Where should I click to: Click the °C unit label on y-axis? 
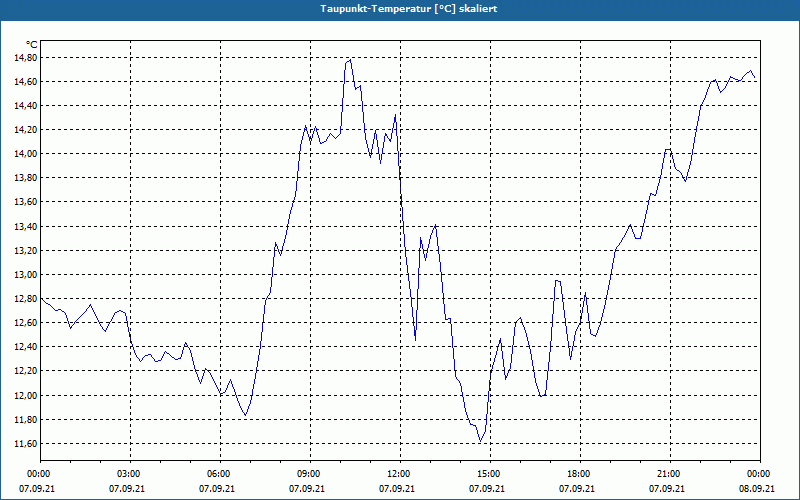tap(32, 45)
